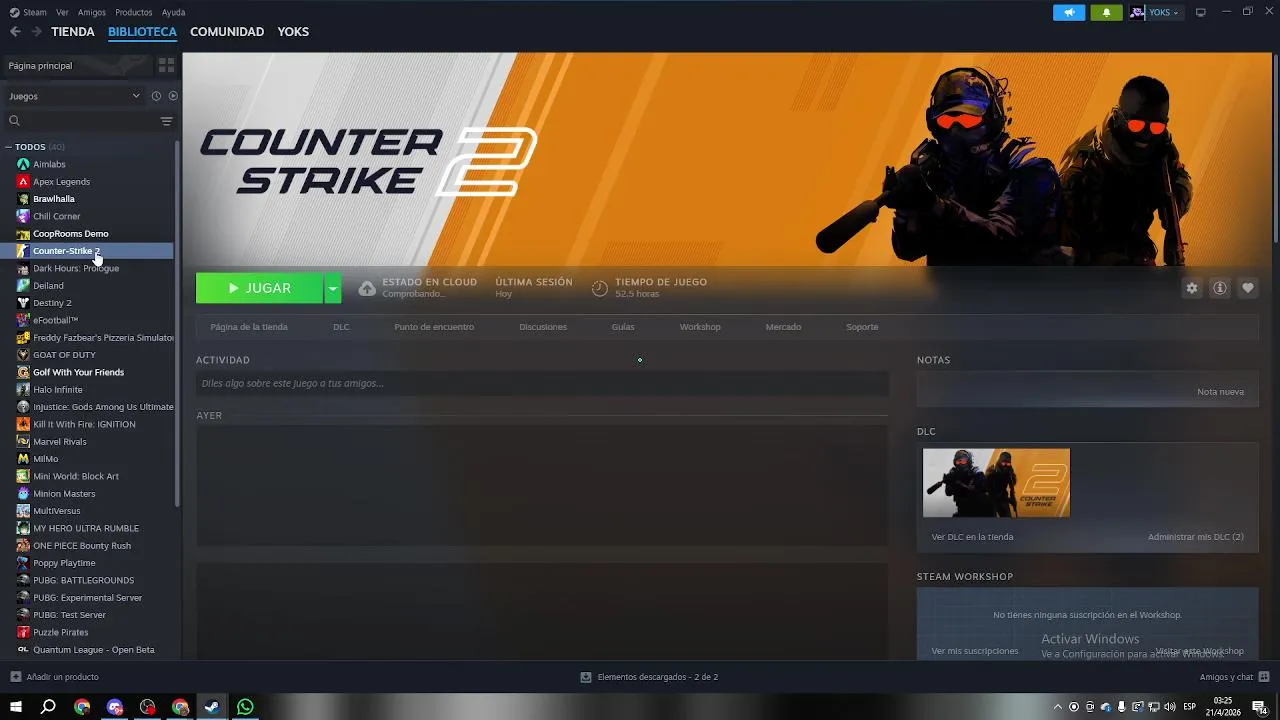Open the Steam menu
1280x720 pixels.
click(28, 12)
